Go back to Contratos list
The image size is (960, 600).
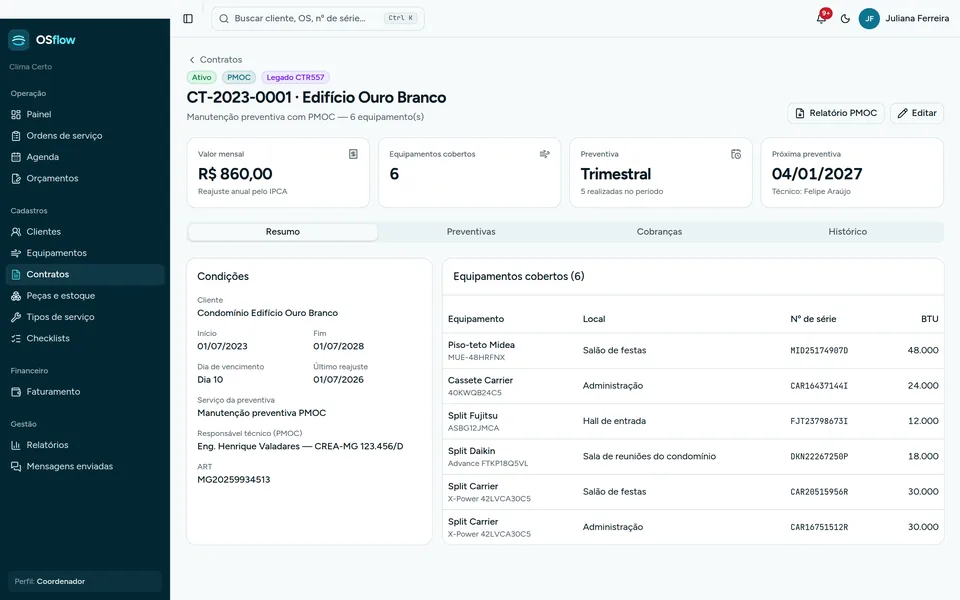pos(215,60)
